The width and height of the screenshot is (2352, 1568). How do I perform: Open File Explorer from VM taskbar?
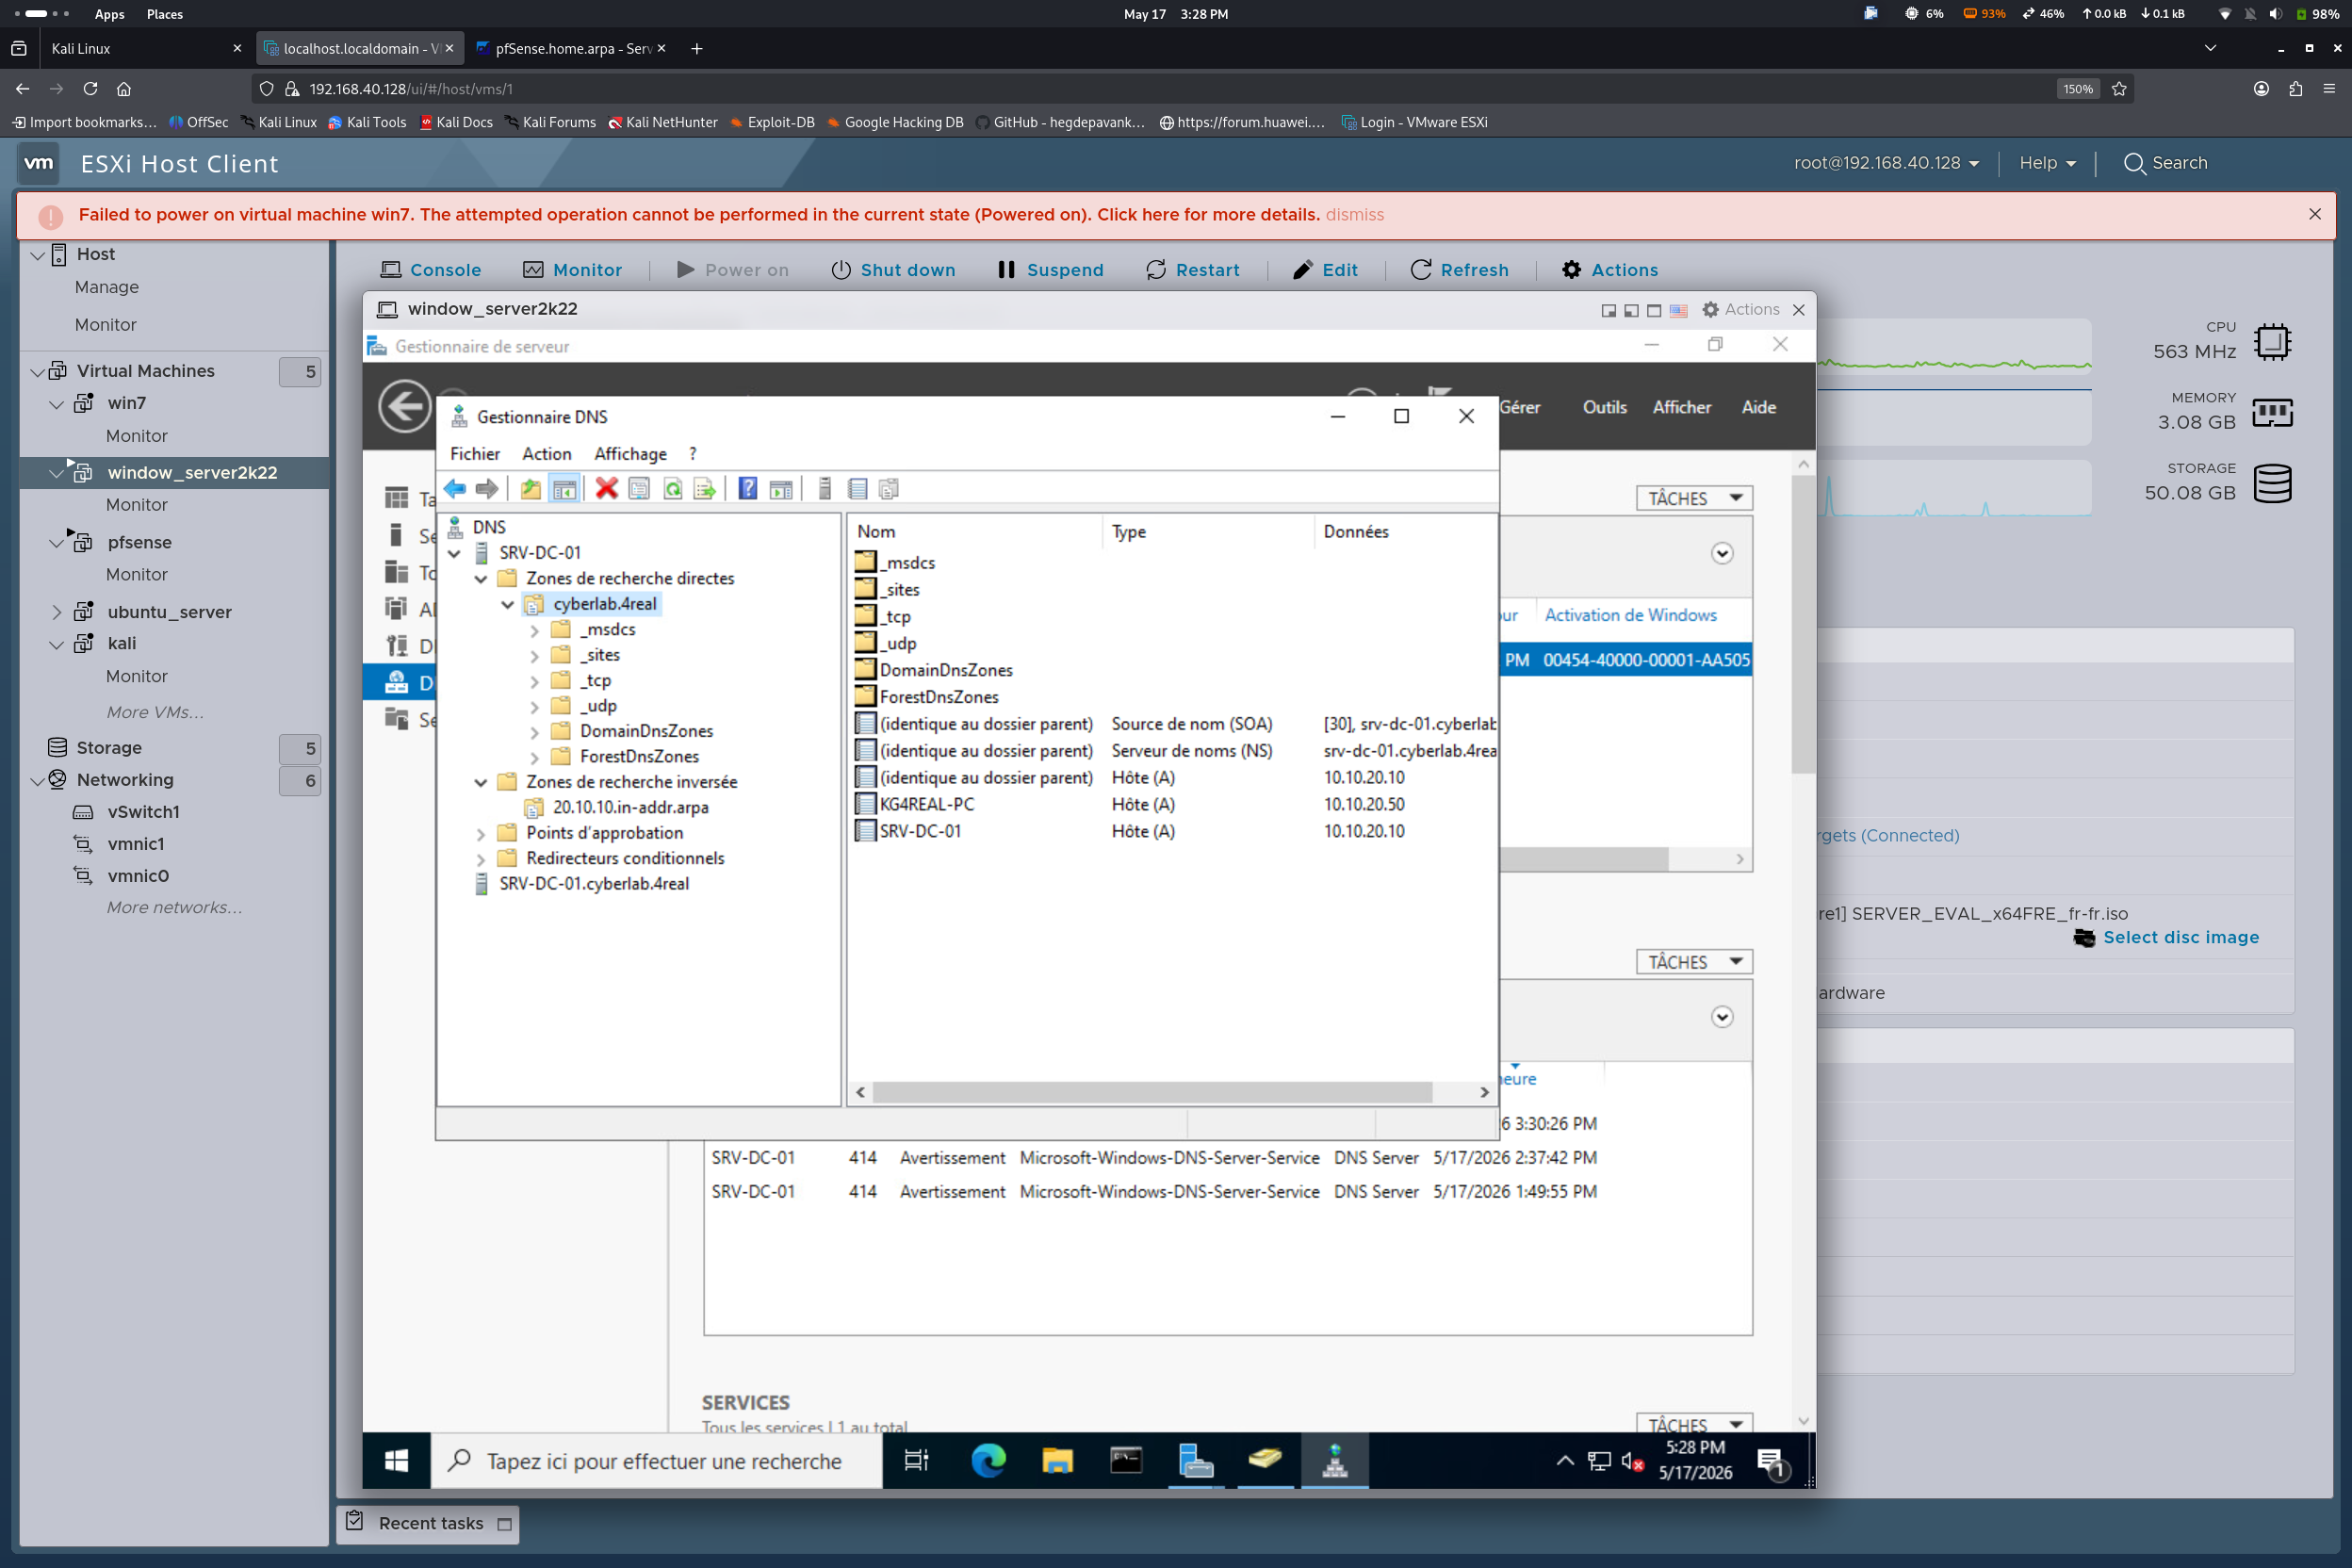coord(1057,1461)
